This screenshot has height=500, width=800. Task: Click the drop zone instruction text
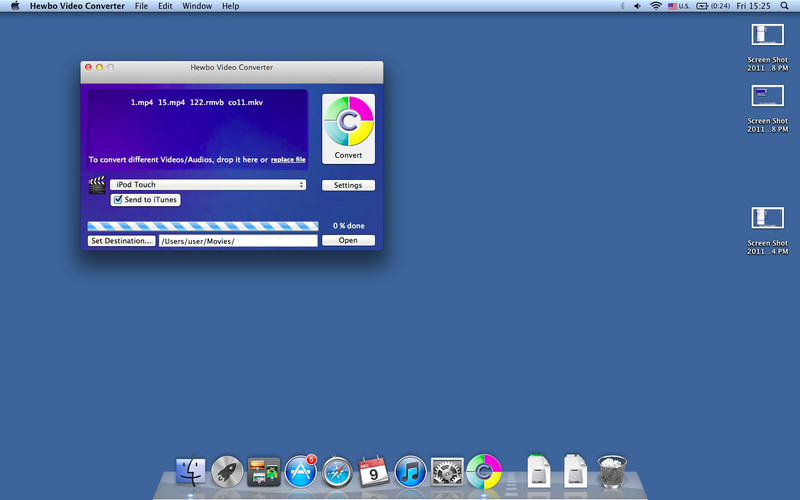pos(178,160)
